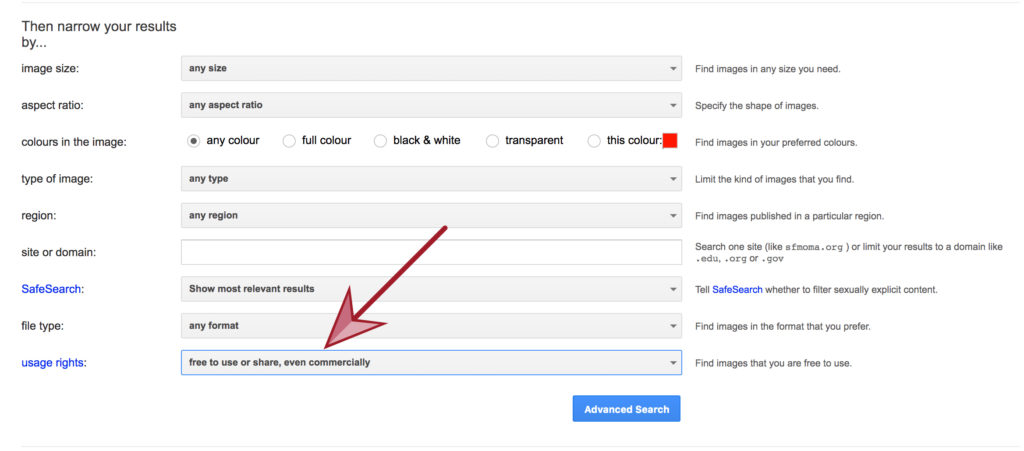This screenshot has height=451, width=1024.
Task: Expand the aspect ratio dropdown
Action: 431,104
